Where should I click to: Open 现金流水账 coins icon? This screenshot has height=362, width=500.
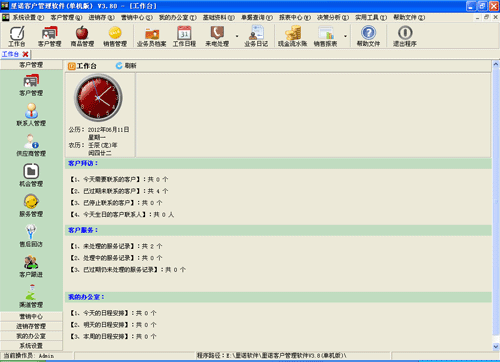pyautogui.click(x=292, y=36)
